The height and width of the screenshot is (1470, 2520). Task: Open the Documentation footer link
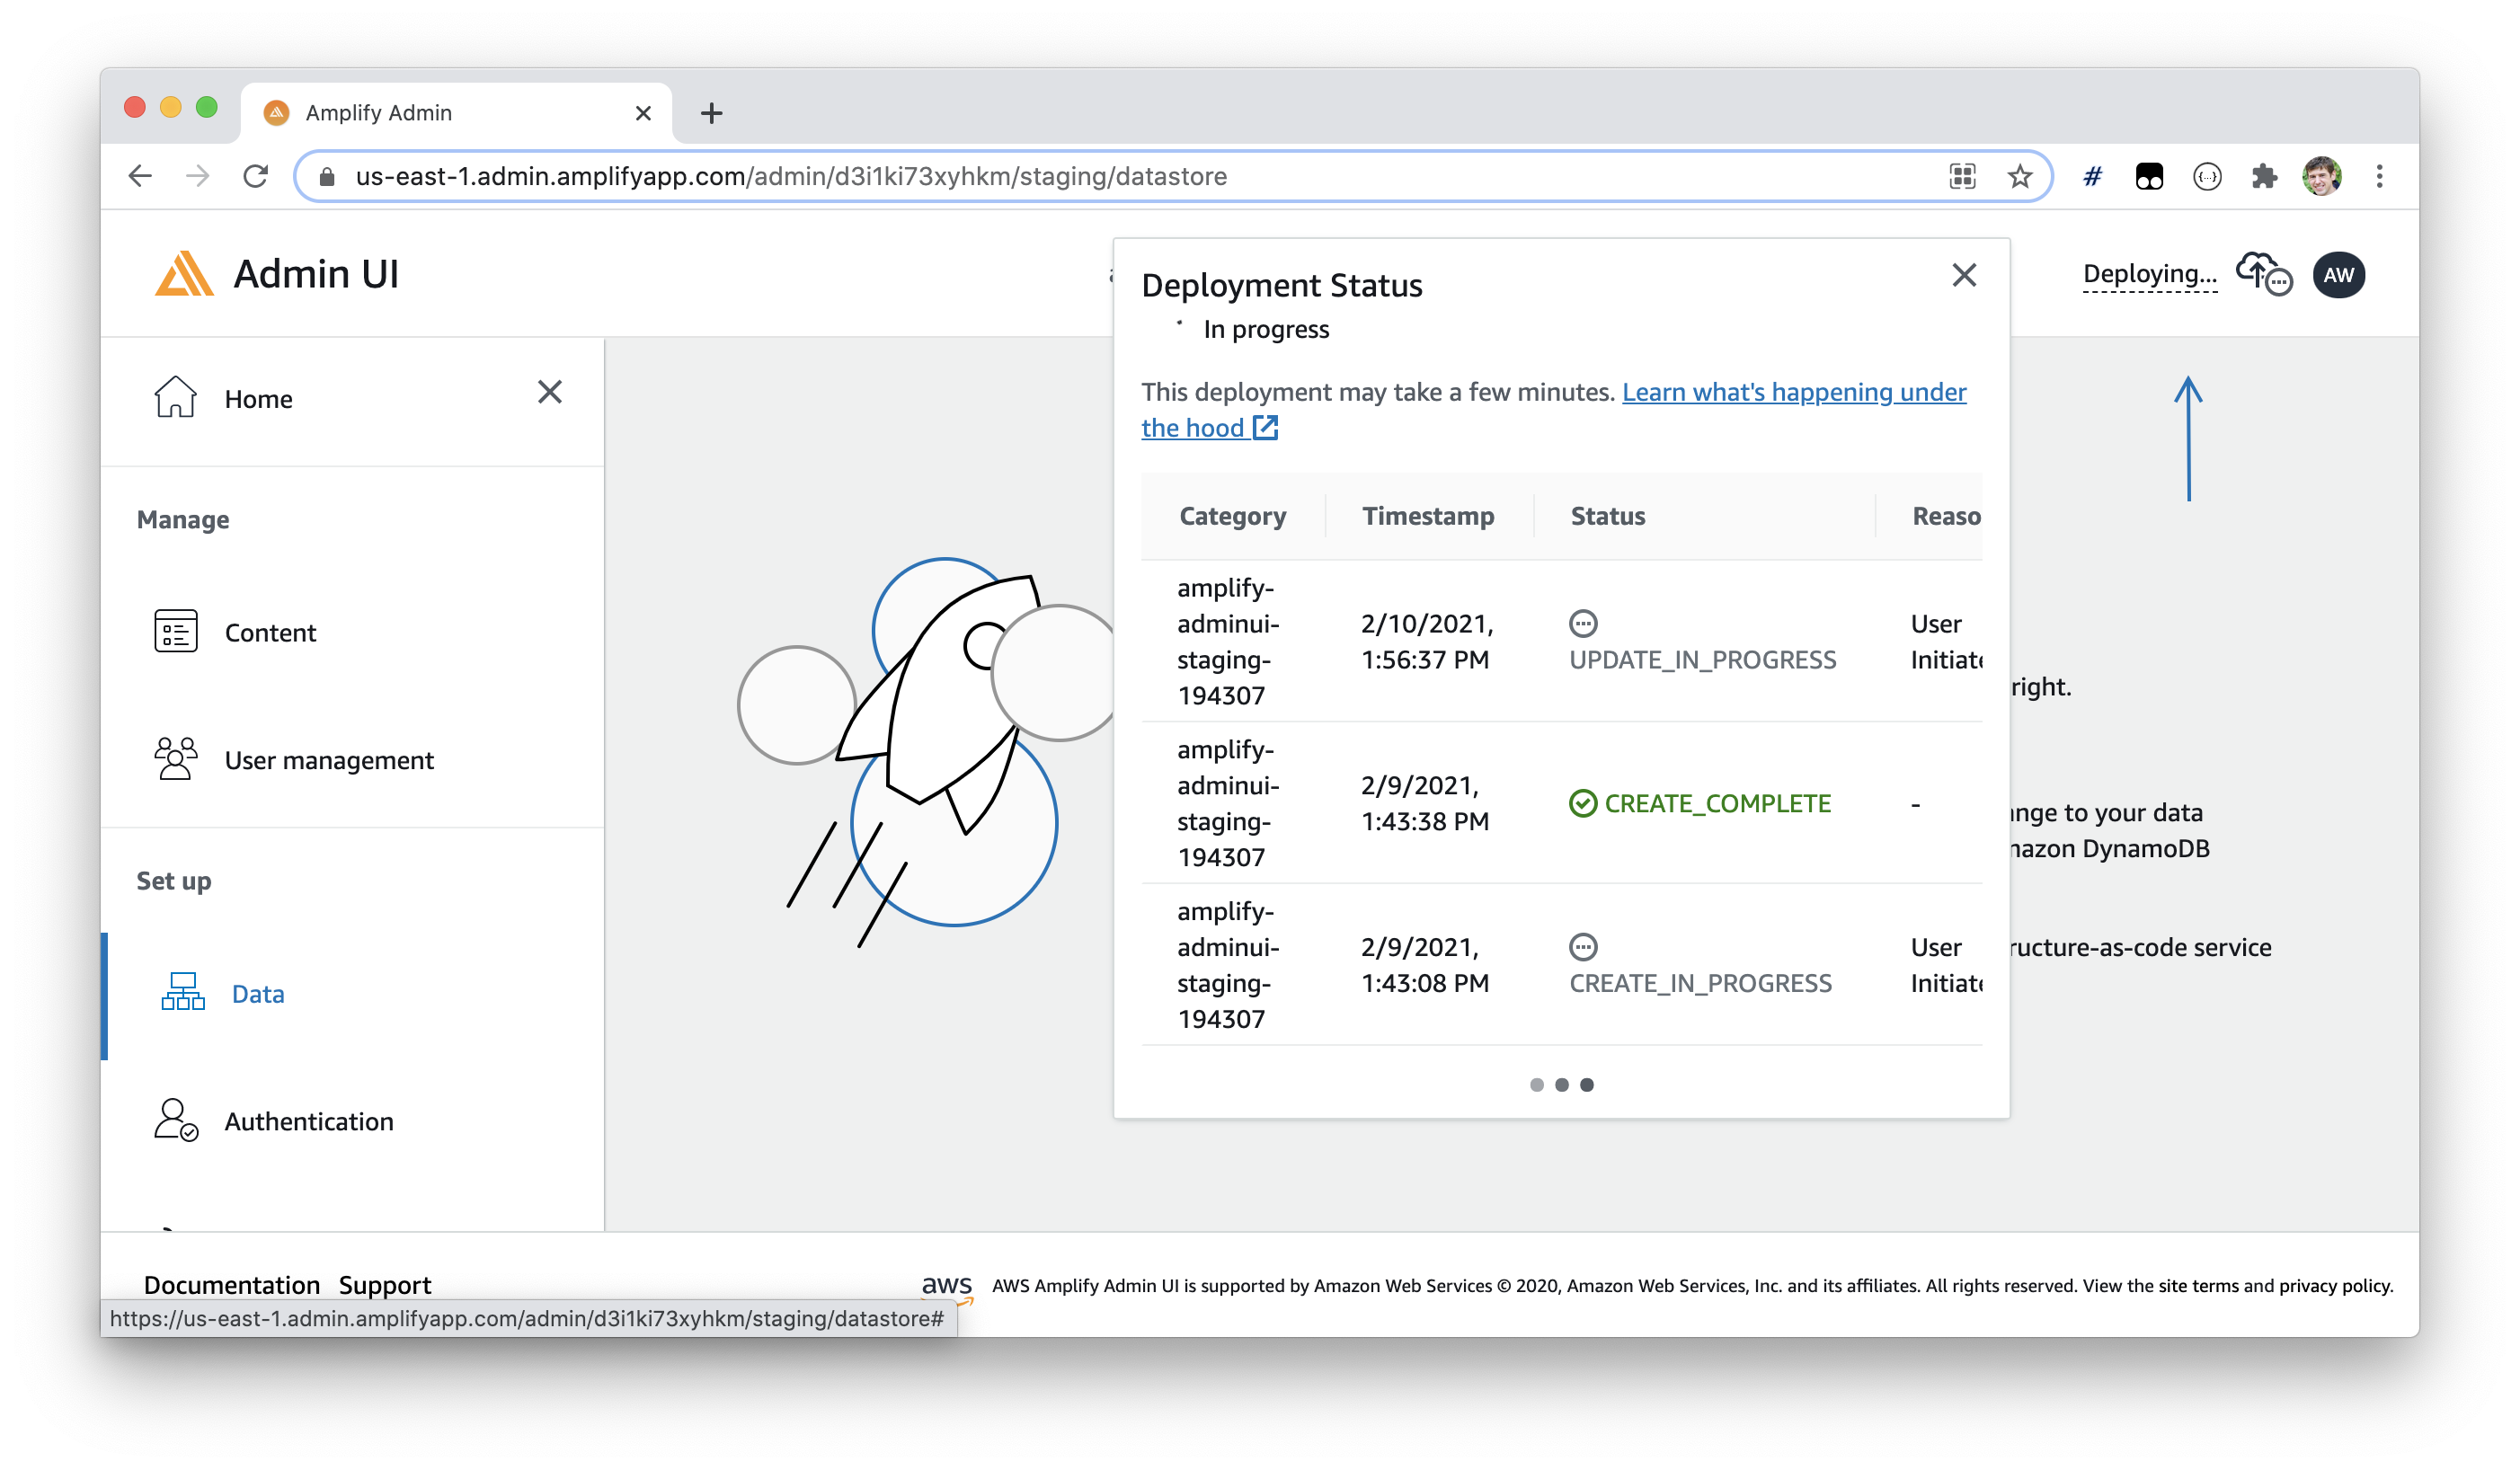click(x=232, y=1285)
